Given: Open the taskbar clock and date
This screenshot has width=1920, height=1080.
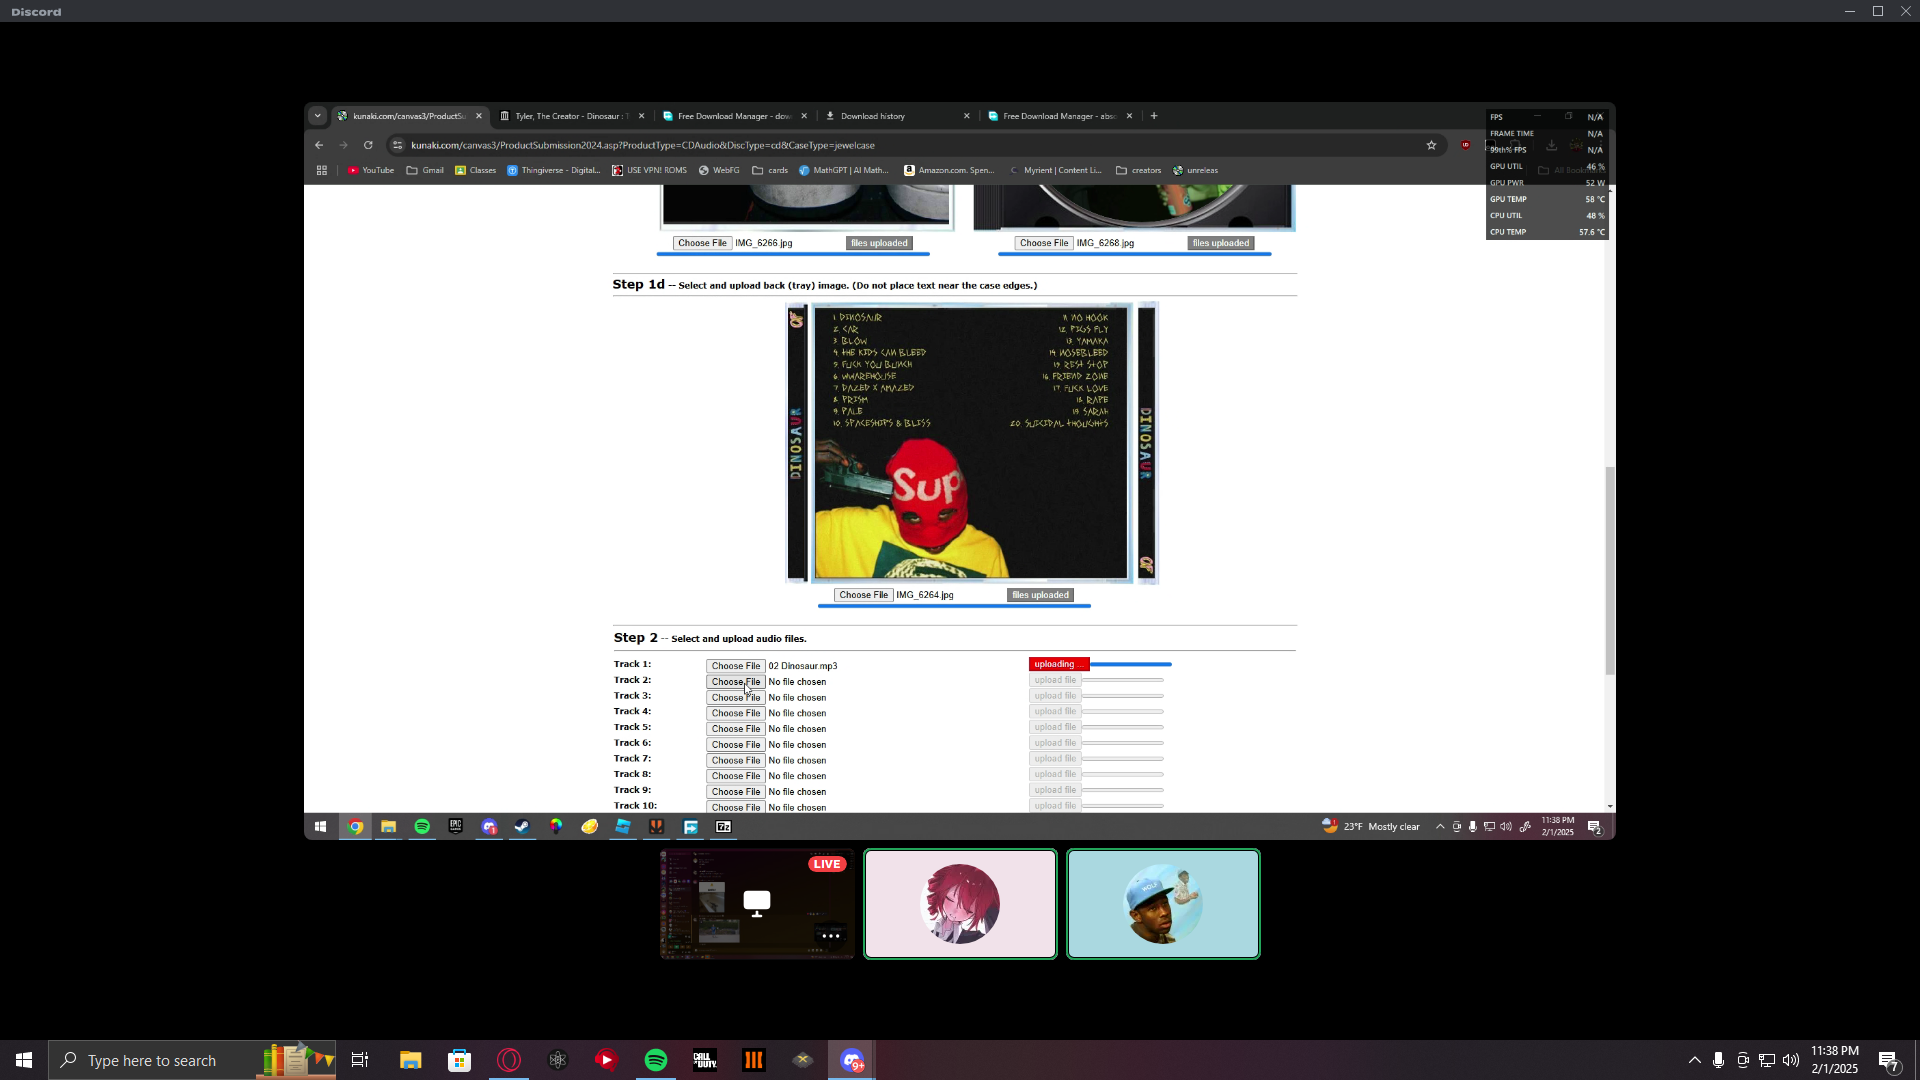Looking at the screenshot, I should pos(1834,1060).
